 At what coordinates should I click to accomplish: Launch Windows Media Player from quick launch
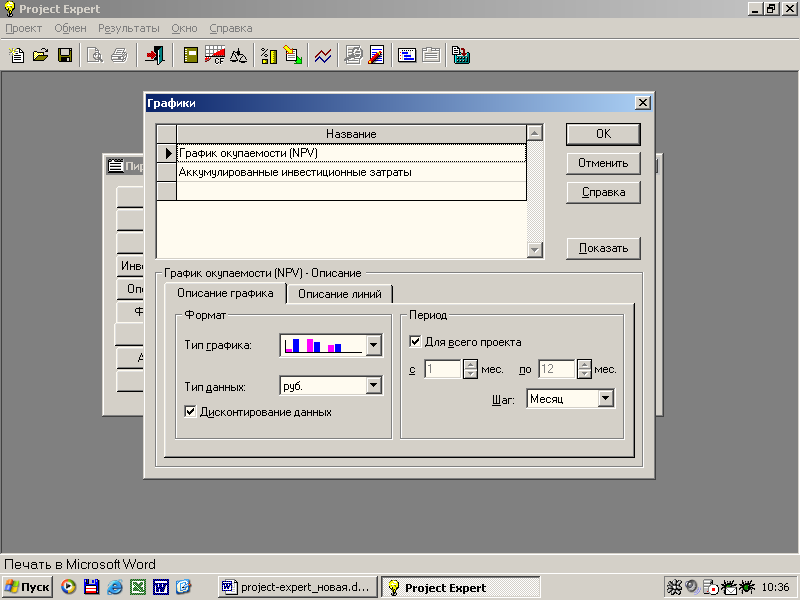tap(68, 587)
